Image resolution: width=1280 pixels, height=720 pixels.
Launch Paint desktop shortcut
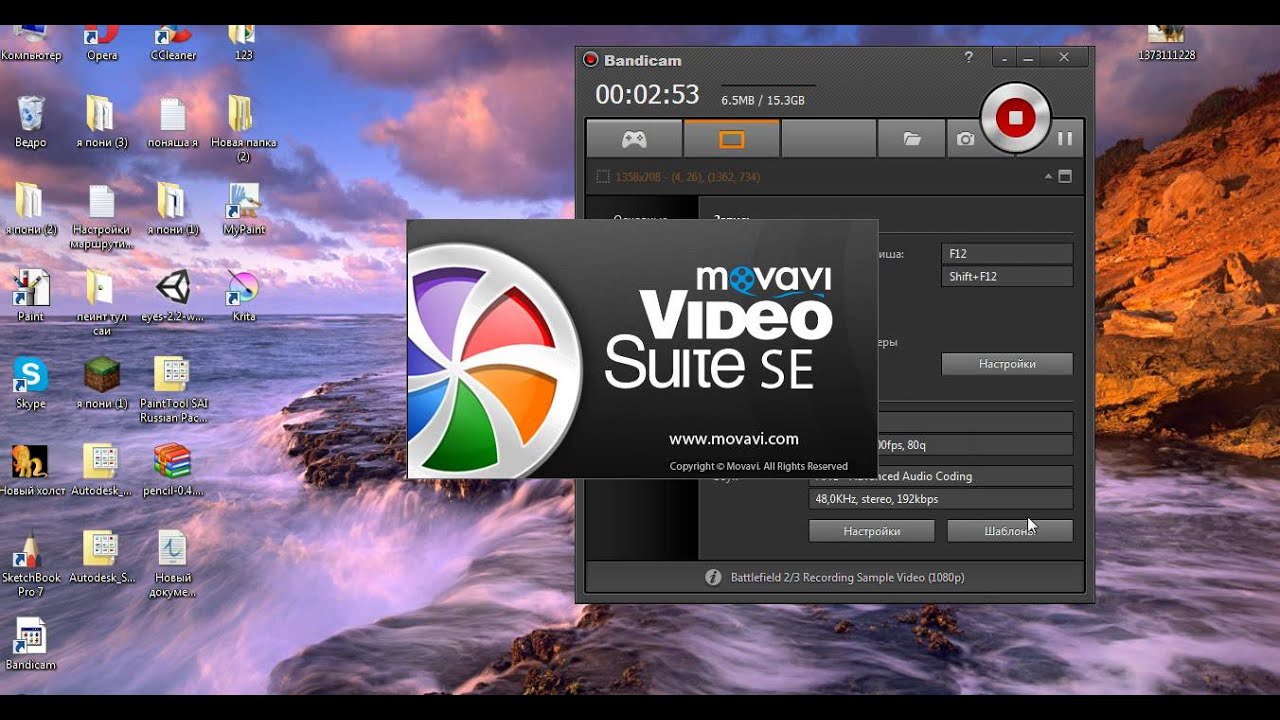click(x=31, y=295)
